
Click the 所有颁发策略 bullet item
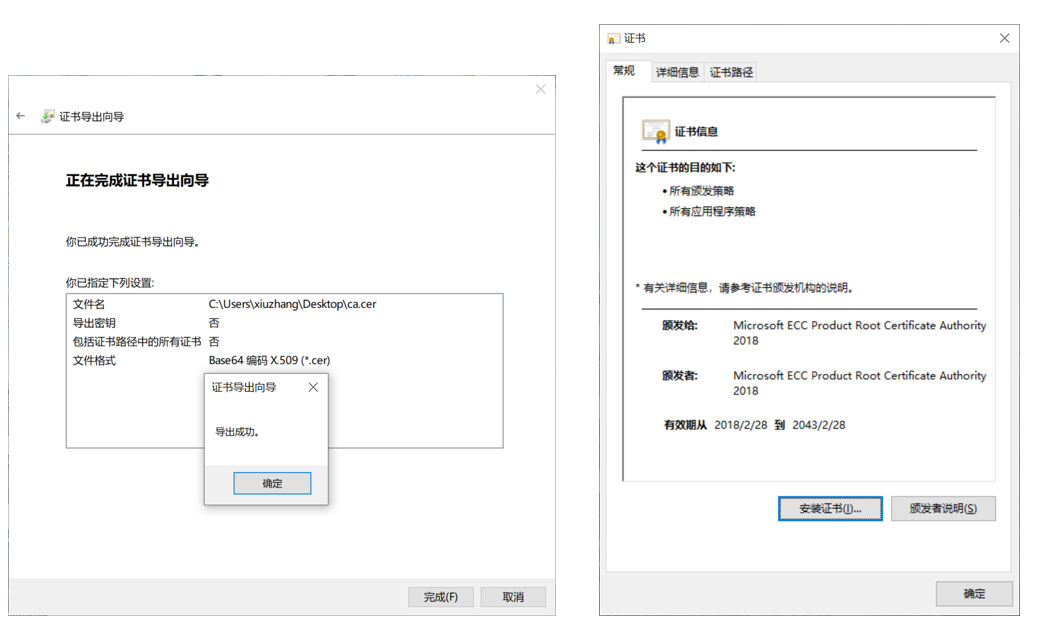click(701, 191)
